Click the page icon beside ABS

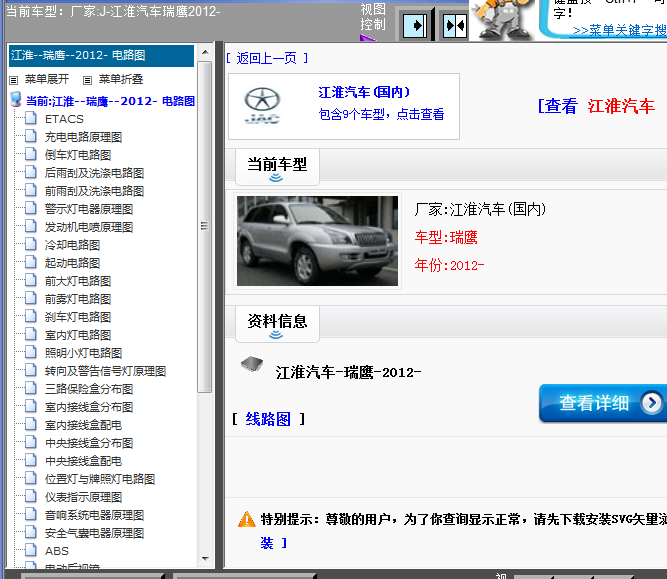31,550
